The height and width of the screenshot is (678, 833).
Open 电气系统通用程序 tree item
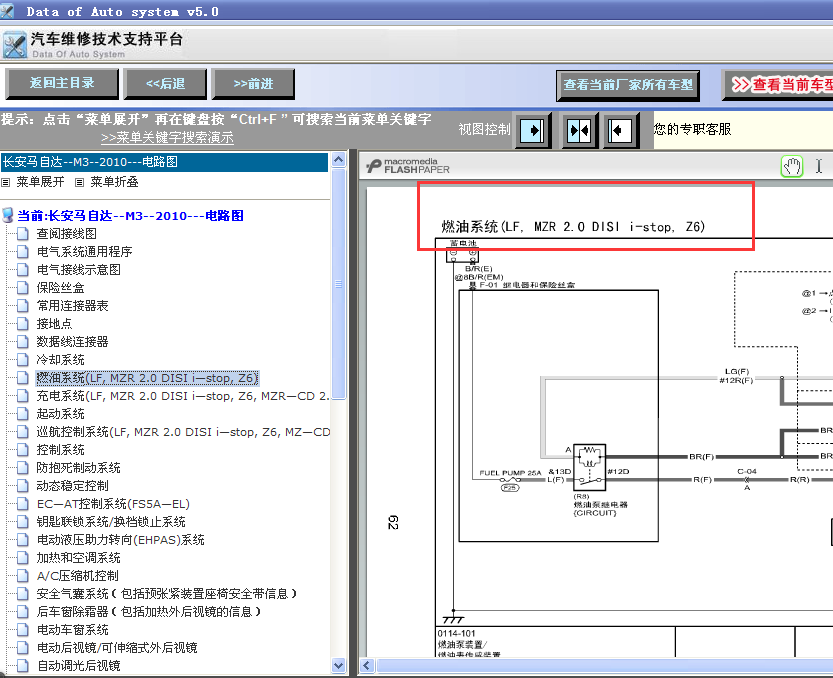tap(84, 252)
